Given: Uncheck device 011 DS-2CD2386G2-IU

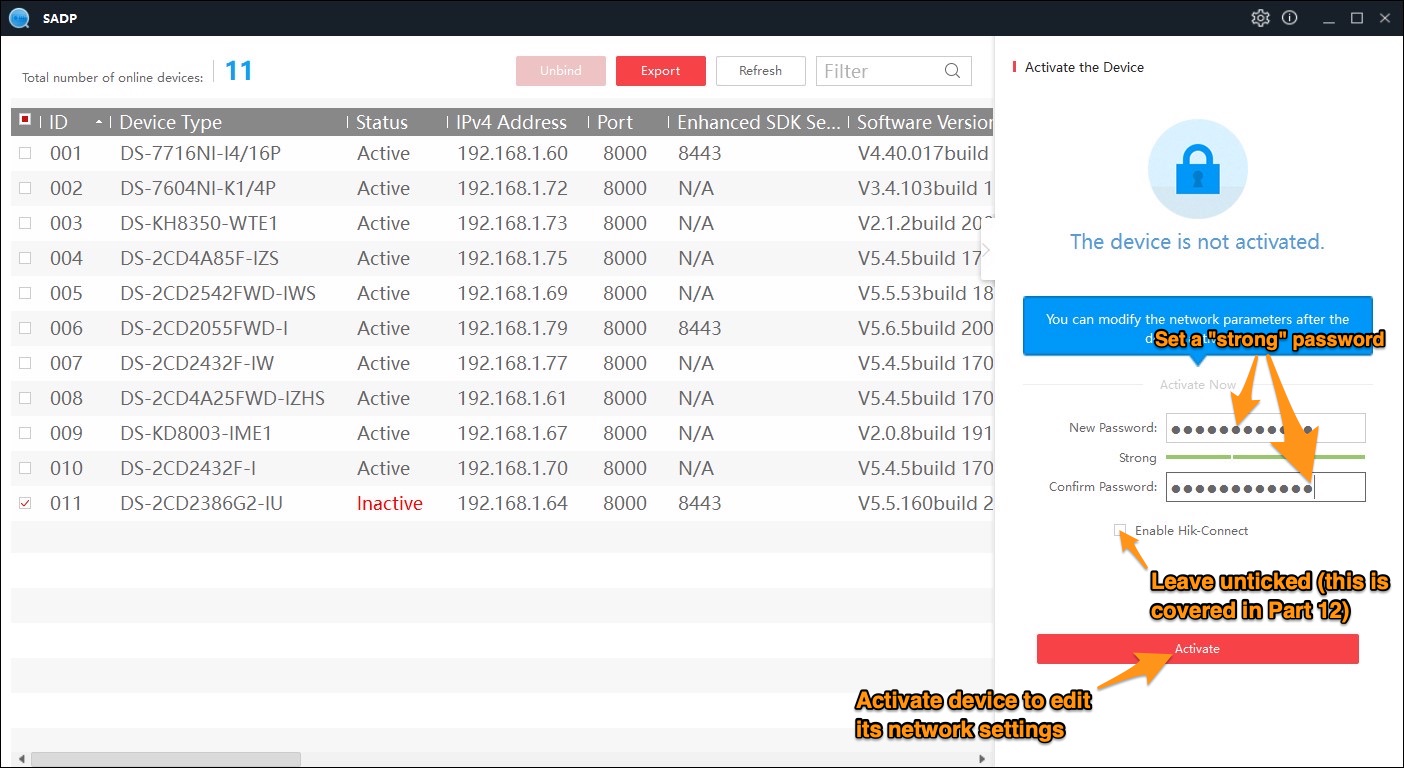Looking at the screenshot, I should (24, 503).
